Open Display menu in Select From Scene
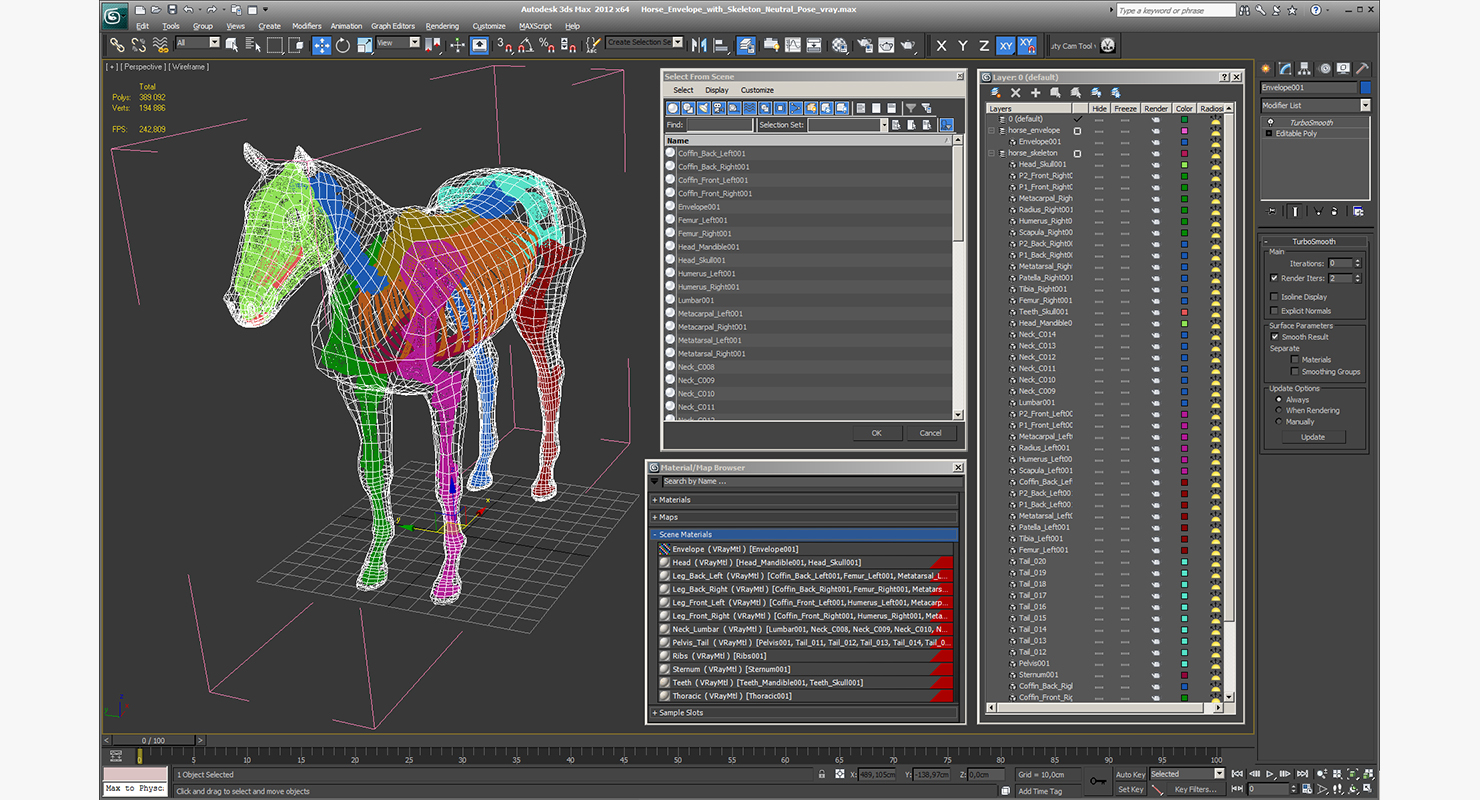The height and width of the screenshot is (800, 1480). 717,90
